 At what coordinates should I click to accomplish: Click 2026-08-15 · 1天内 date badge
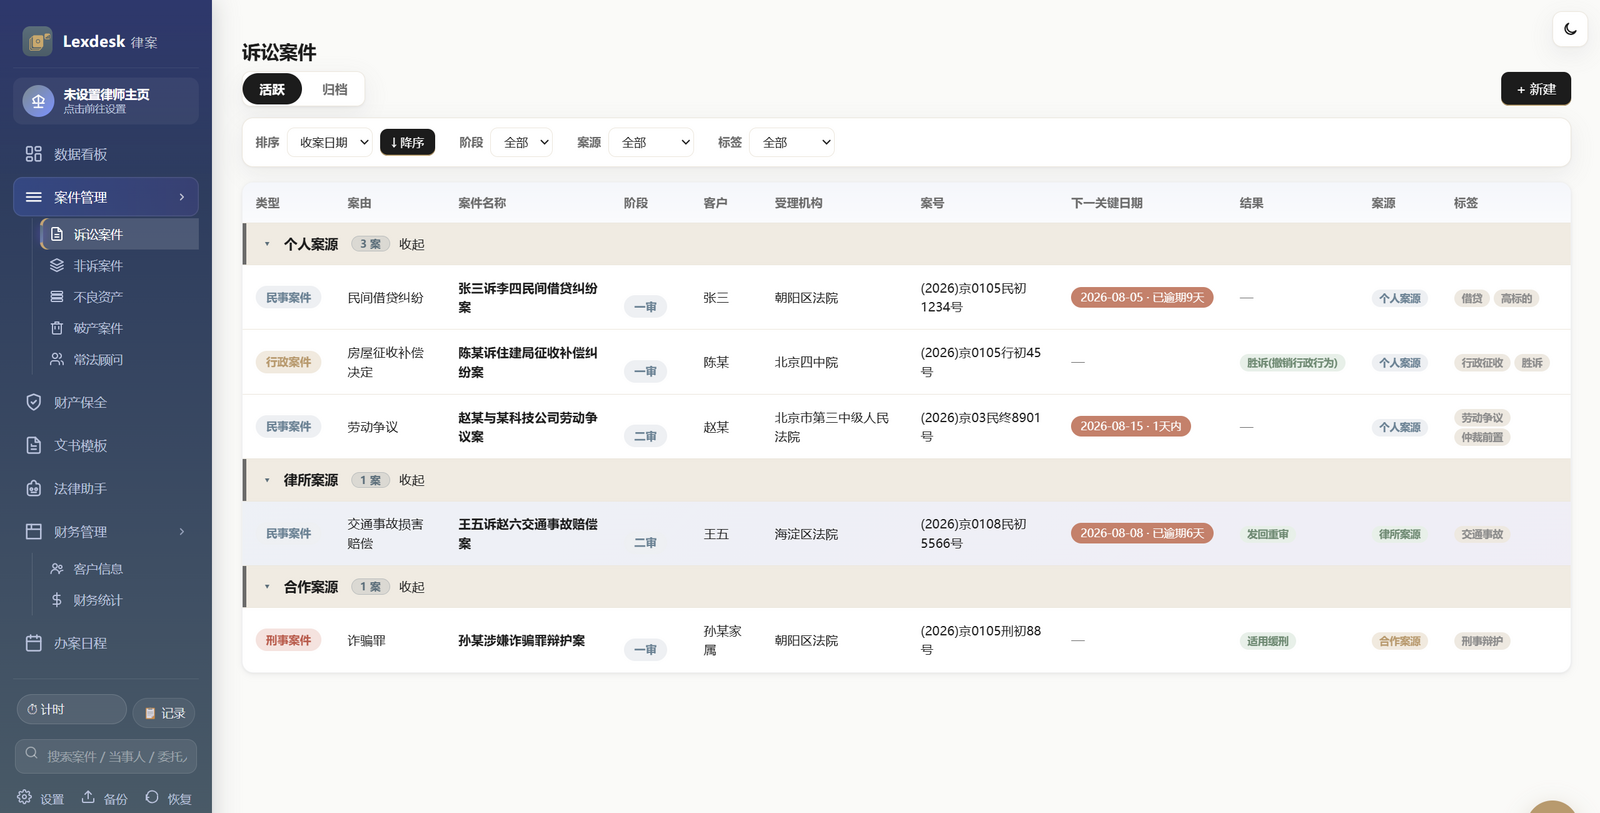pos(1131,426)
